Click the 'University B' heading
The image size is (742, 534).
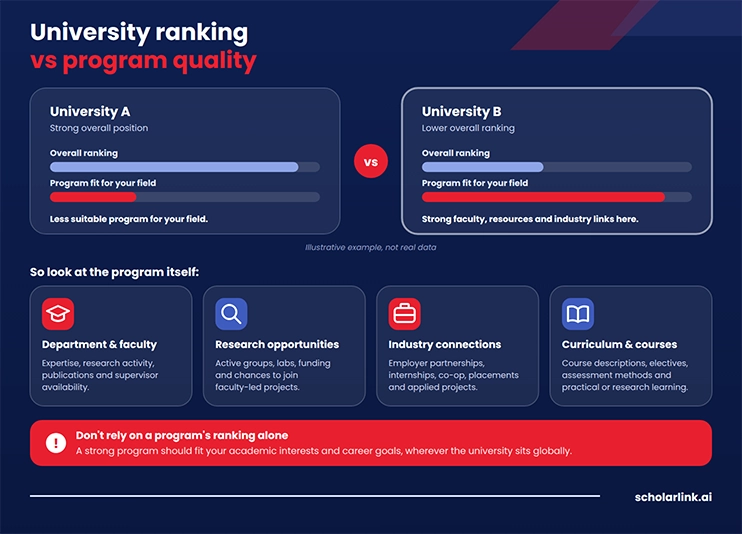[x=461, y=111]
